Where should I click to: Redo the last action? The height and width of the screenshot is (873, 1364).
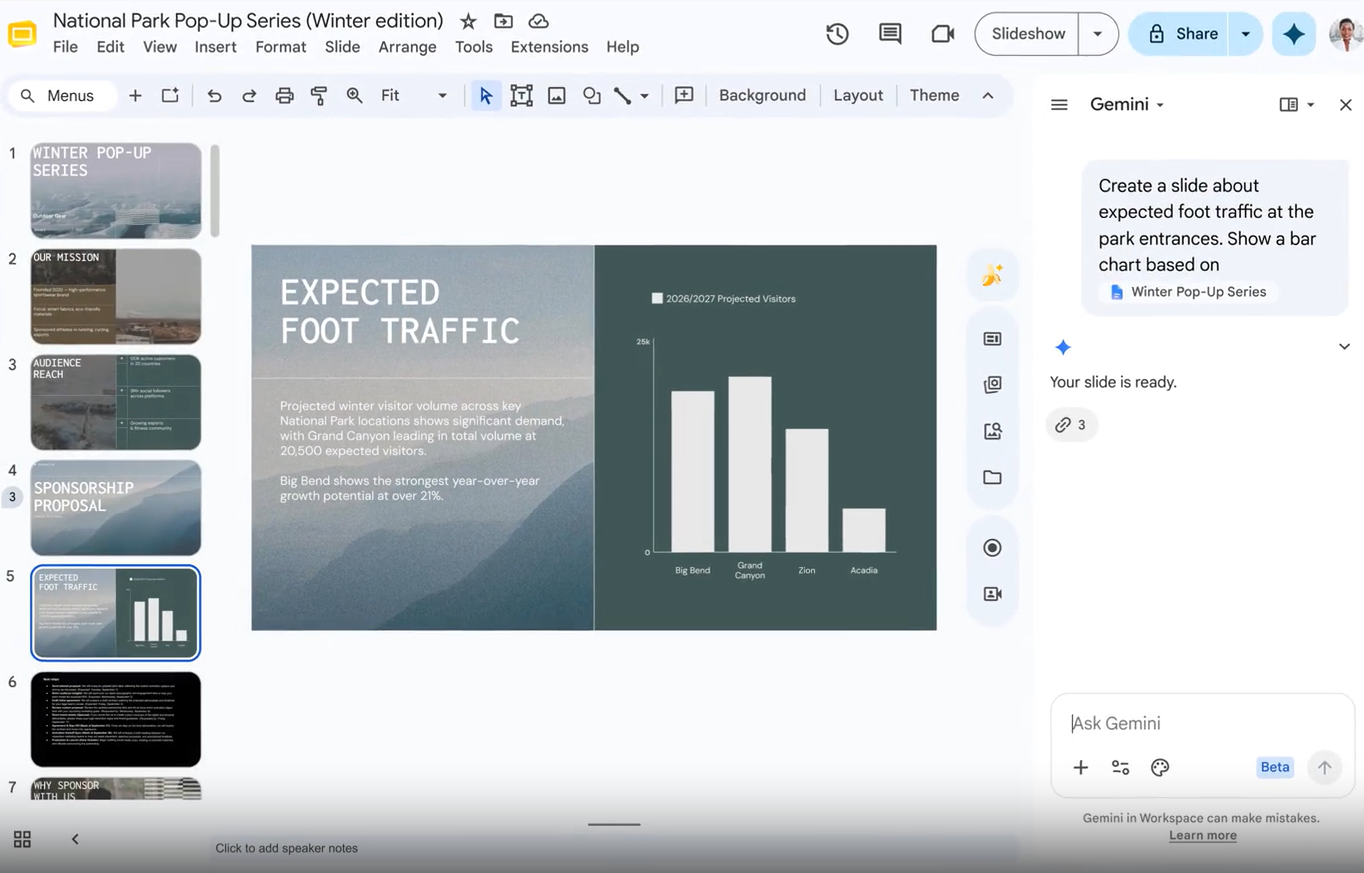(x=249, y=96)
